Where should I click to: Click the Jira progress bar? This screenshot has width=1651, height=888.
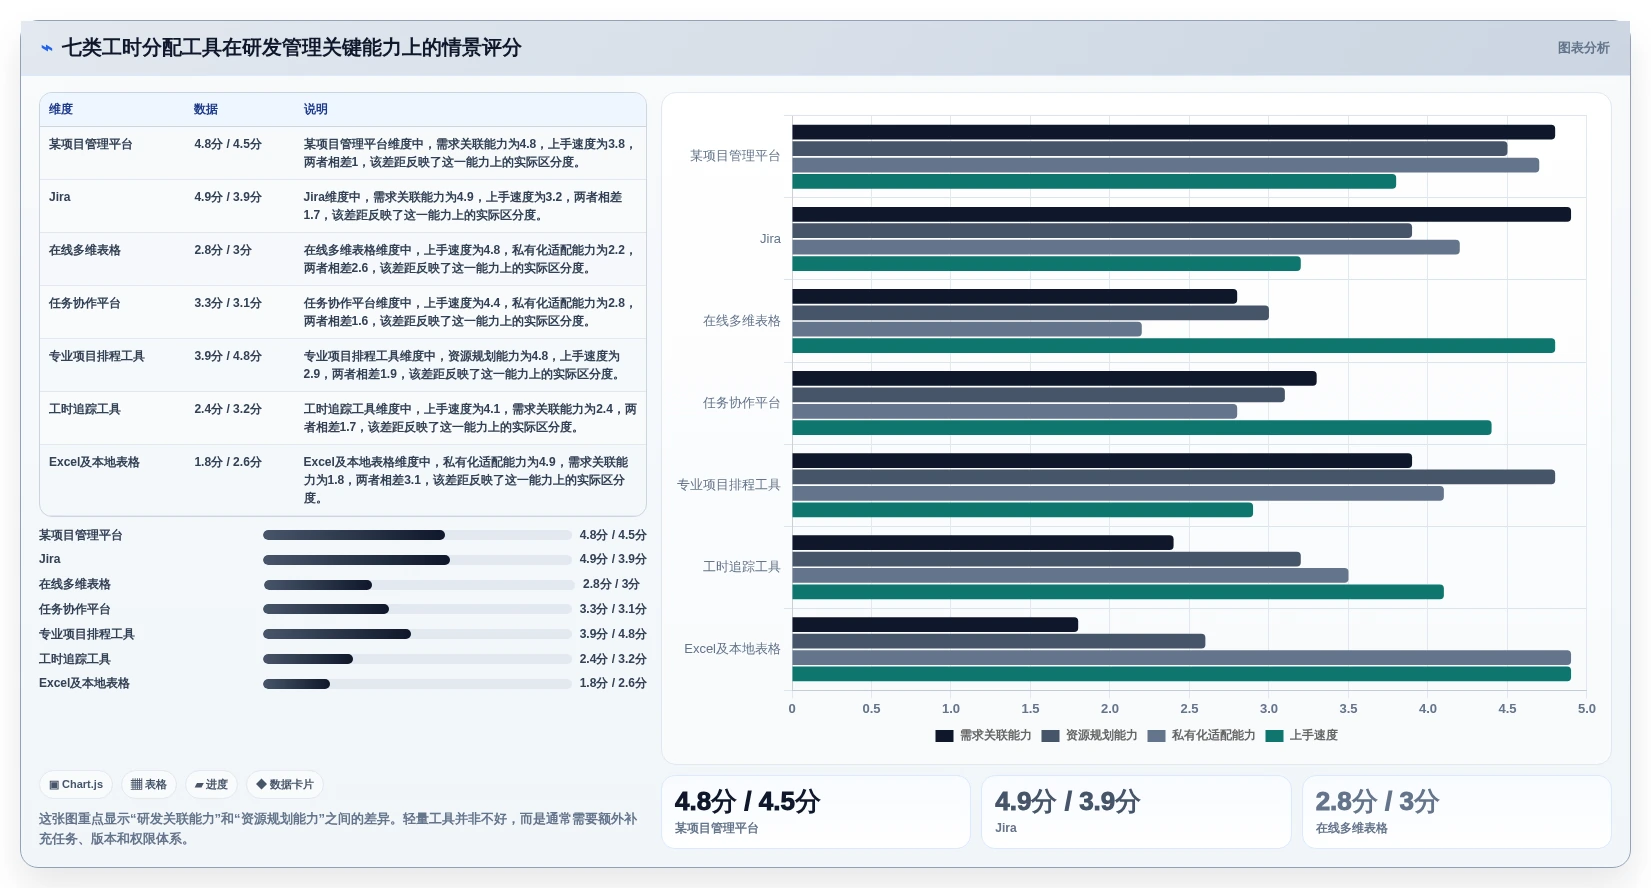coord(417,560)
